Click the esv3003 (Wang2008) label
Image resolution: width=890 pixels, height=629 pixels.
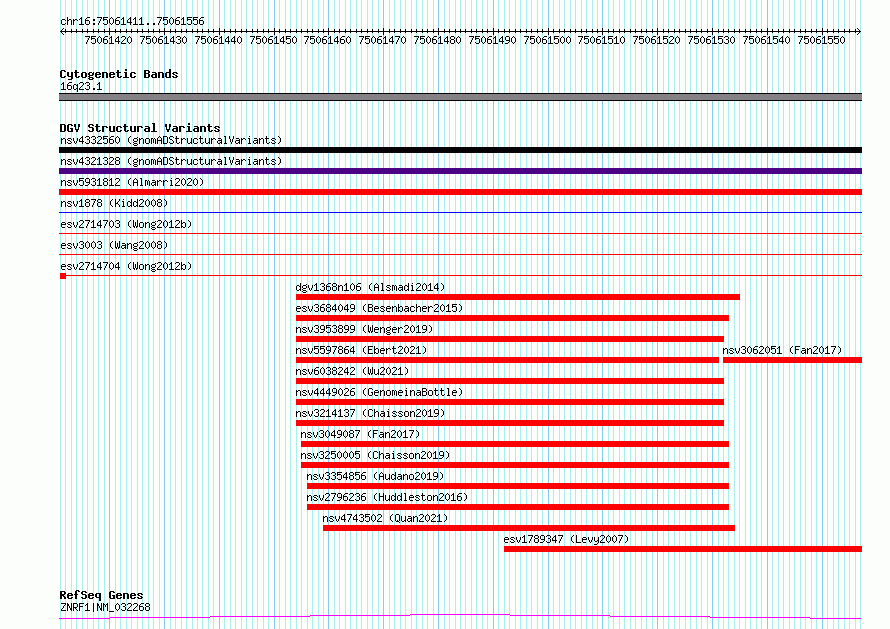click(114, 245)
